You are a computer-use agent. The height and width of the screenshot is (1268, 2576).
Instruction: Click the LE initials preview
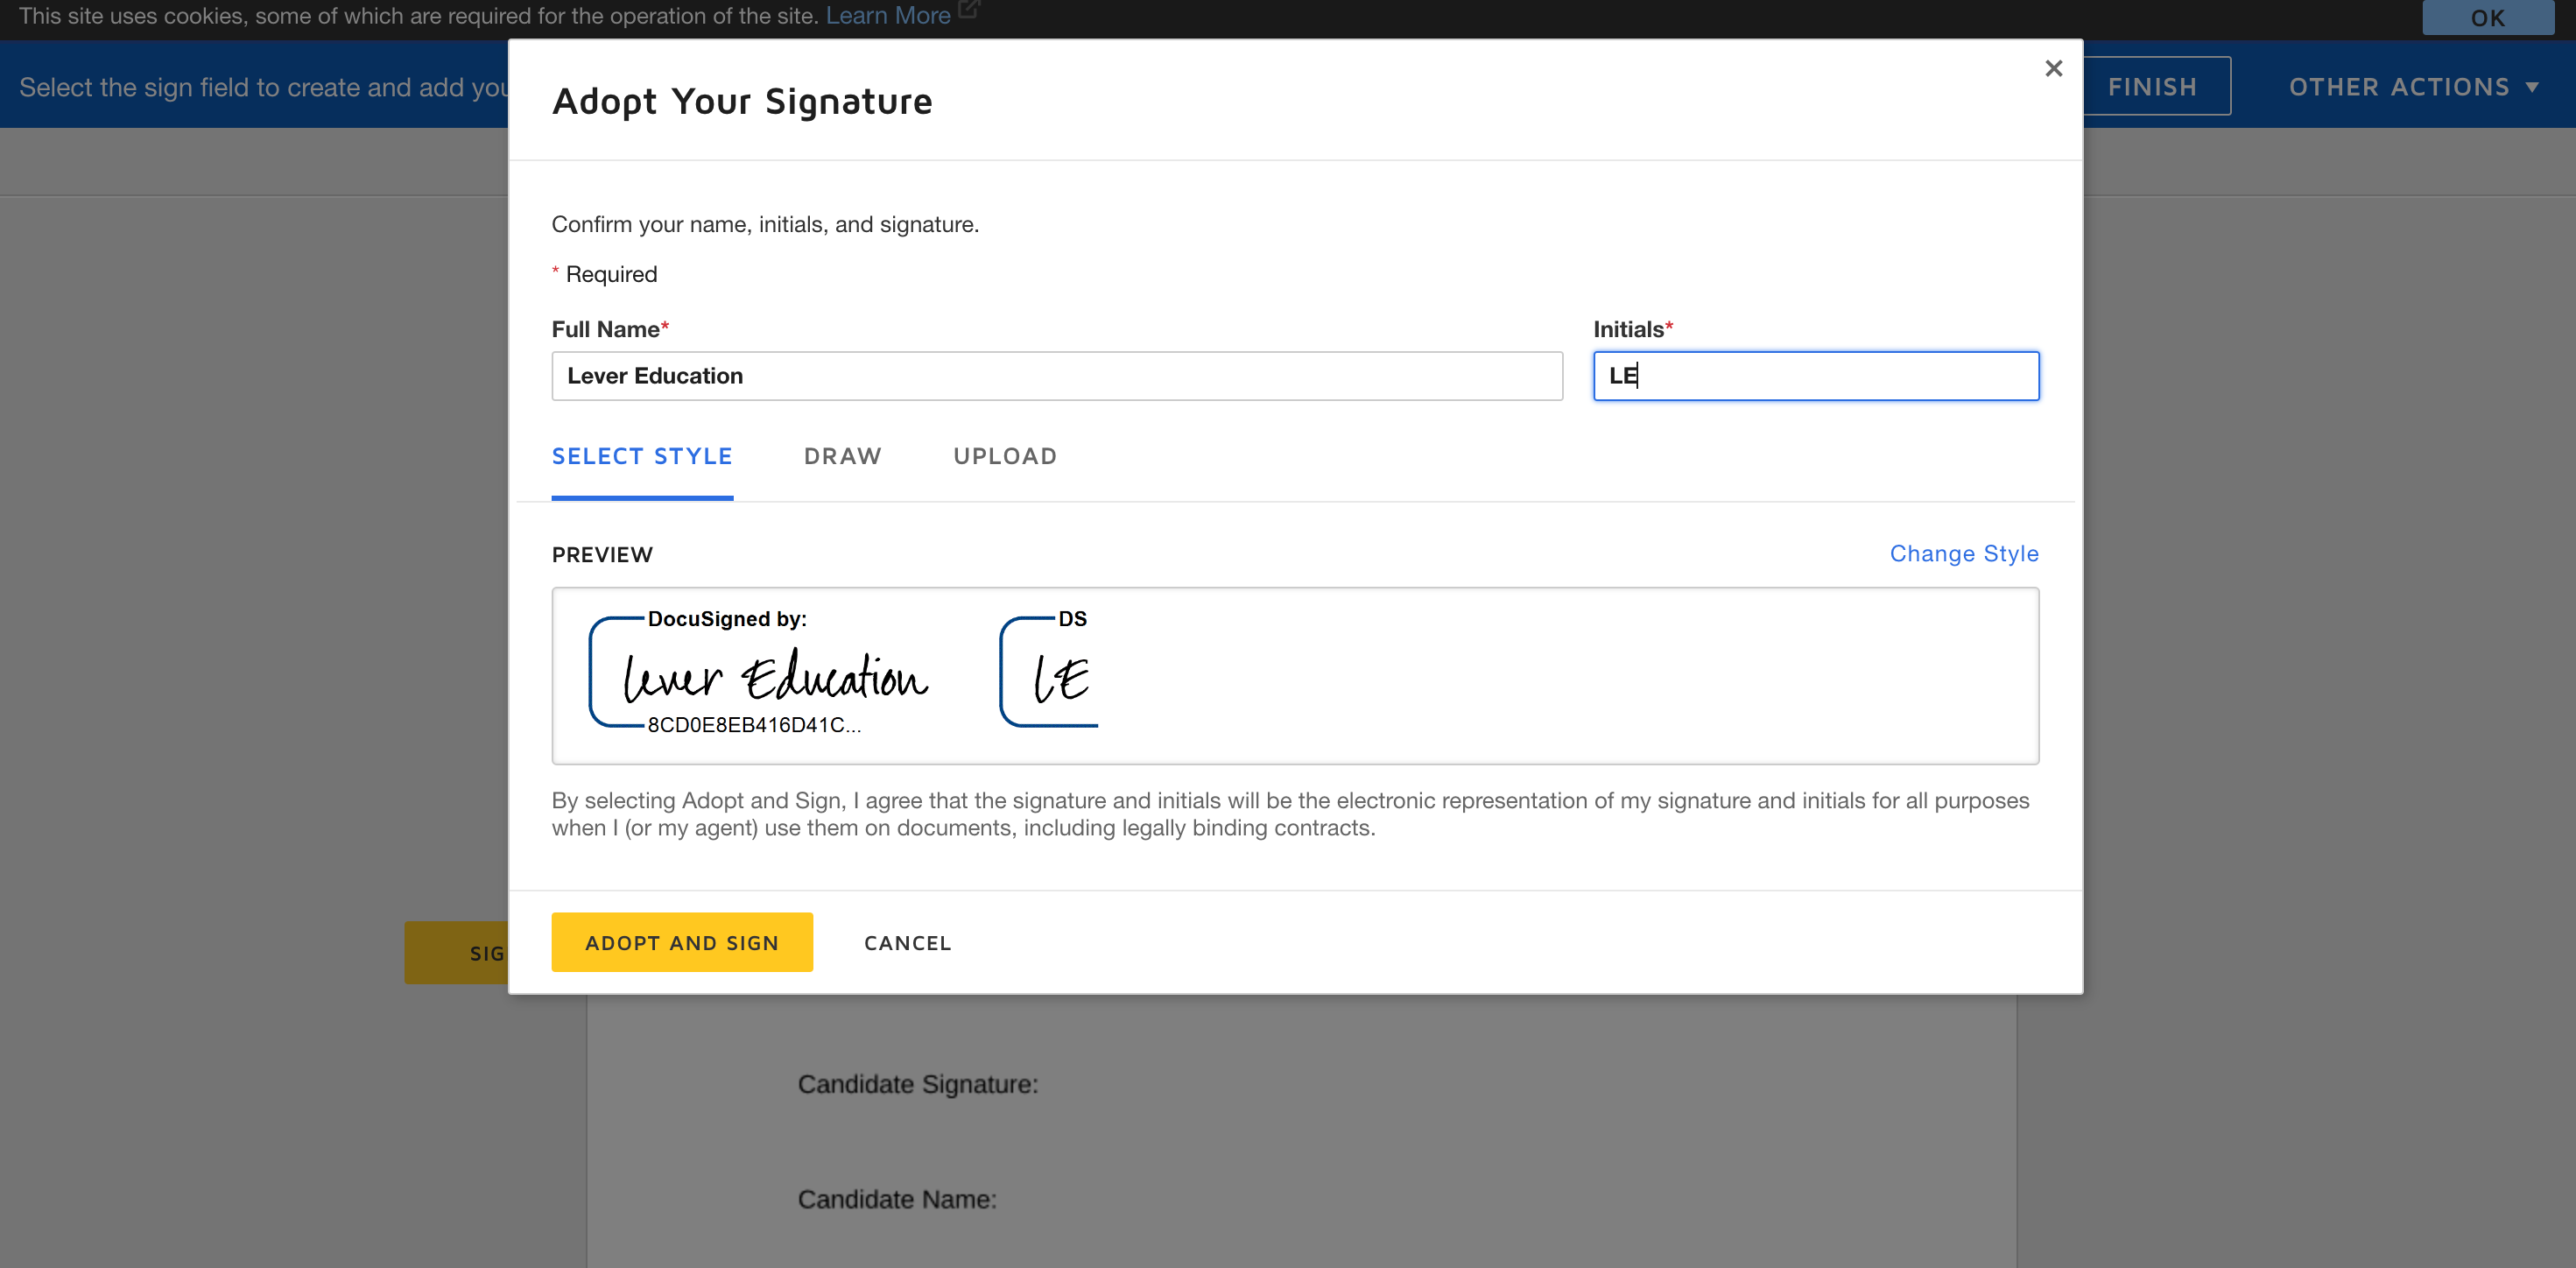pos(1049,672)
